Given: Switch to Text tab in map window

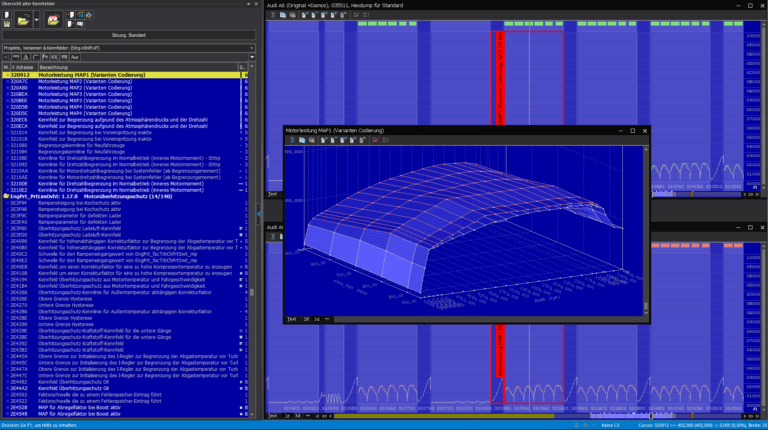Looking at the screenshot, I should (x=292, y=318).
